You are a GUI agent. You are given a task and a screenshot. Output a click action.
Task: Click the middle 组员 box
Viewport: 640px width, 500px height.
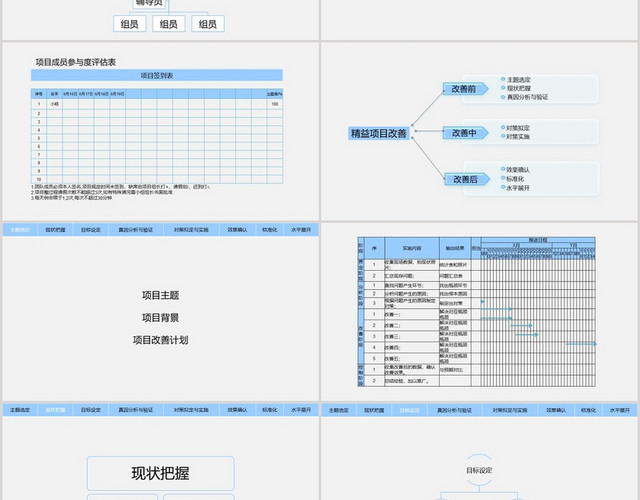click(169, 24)
